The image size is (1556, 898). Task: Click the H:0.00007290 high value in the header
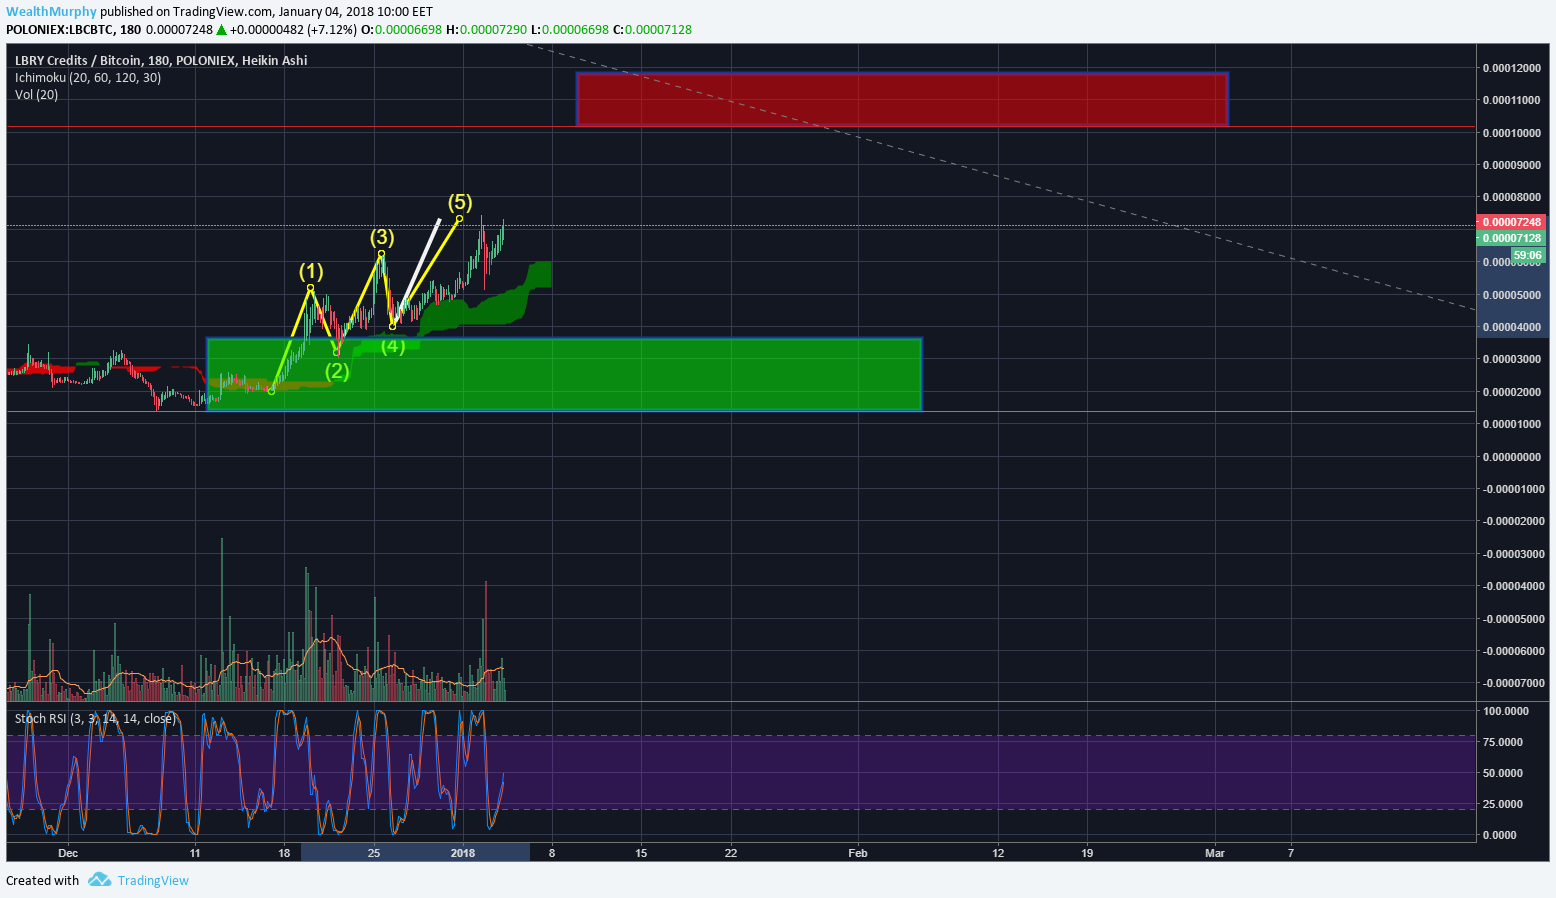coord(486,30)
